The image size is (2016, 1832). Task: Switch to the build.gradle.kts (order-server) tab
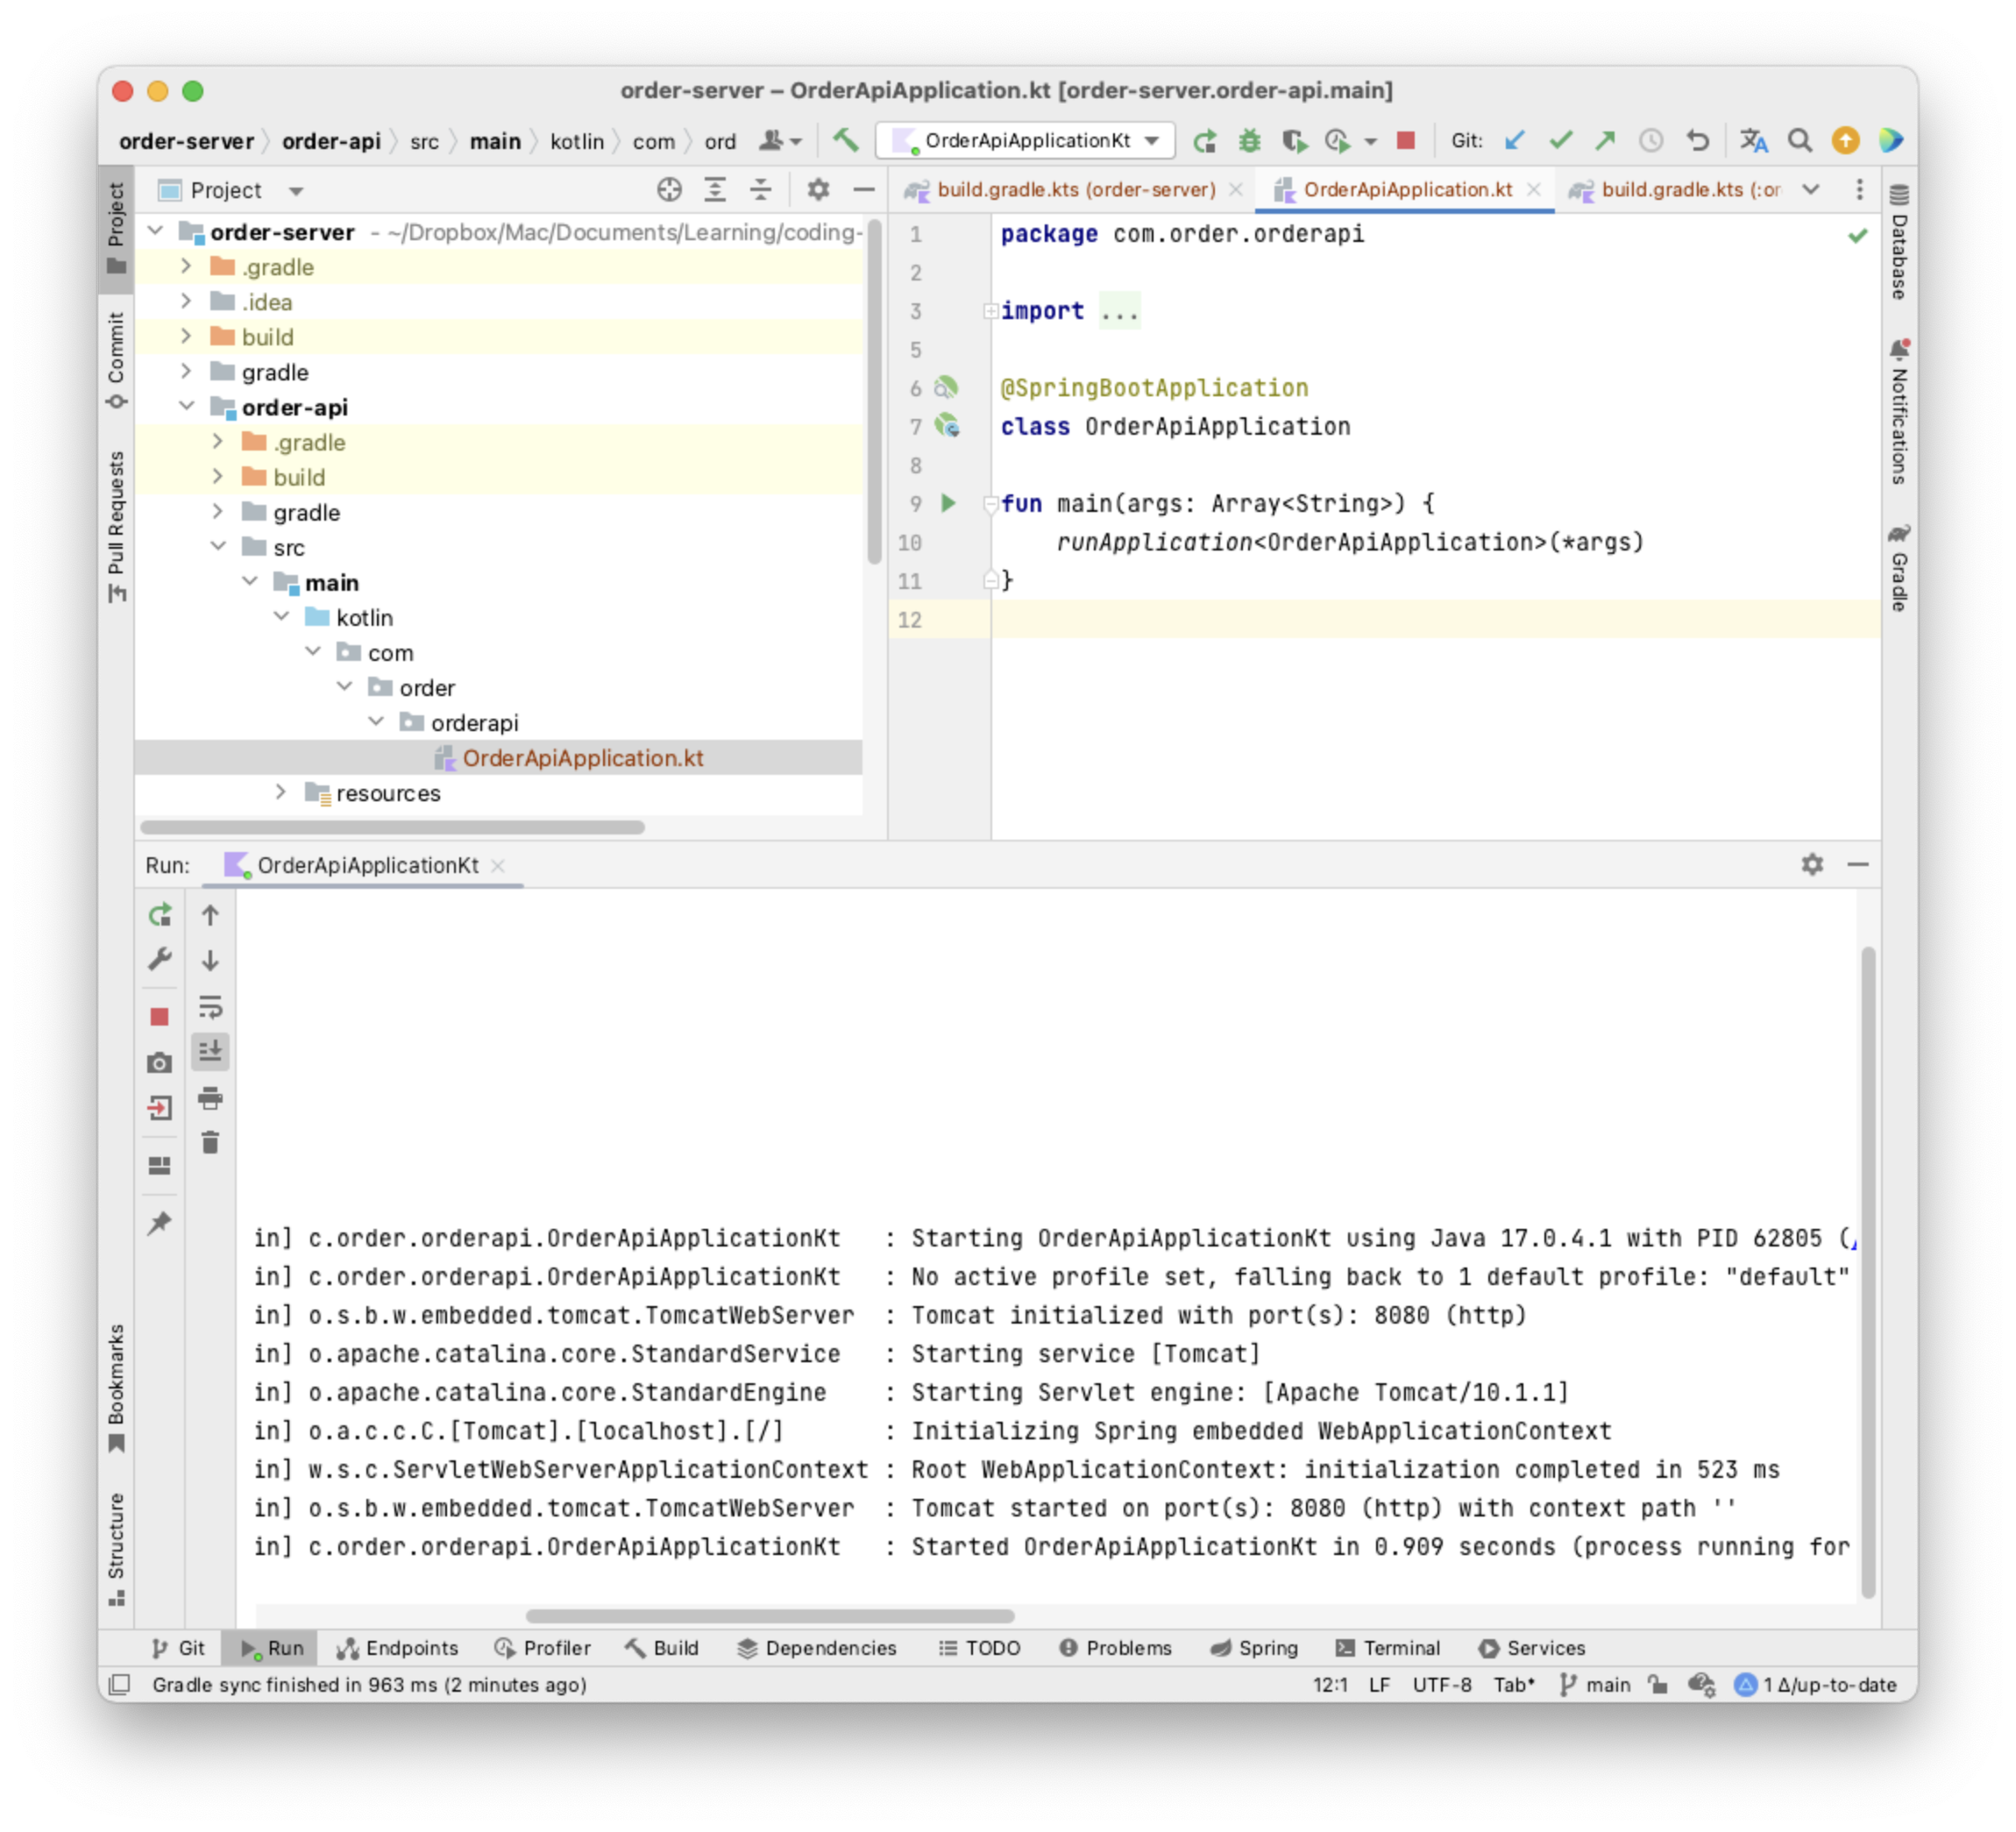pyautogui.click(x=1075, y=190)
